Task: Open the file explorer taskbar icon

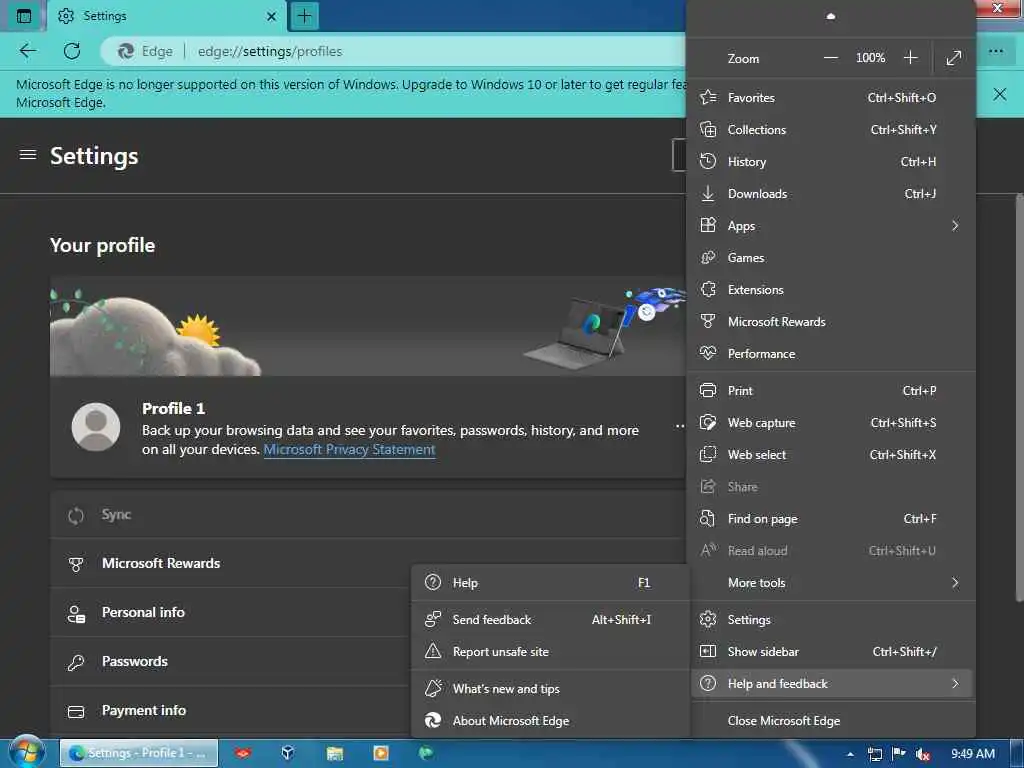Action: [335, 753]
